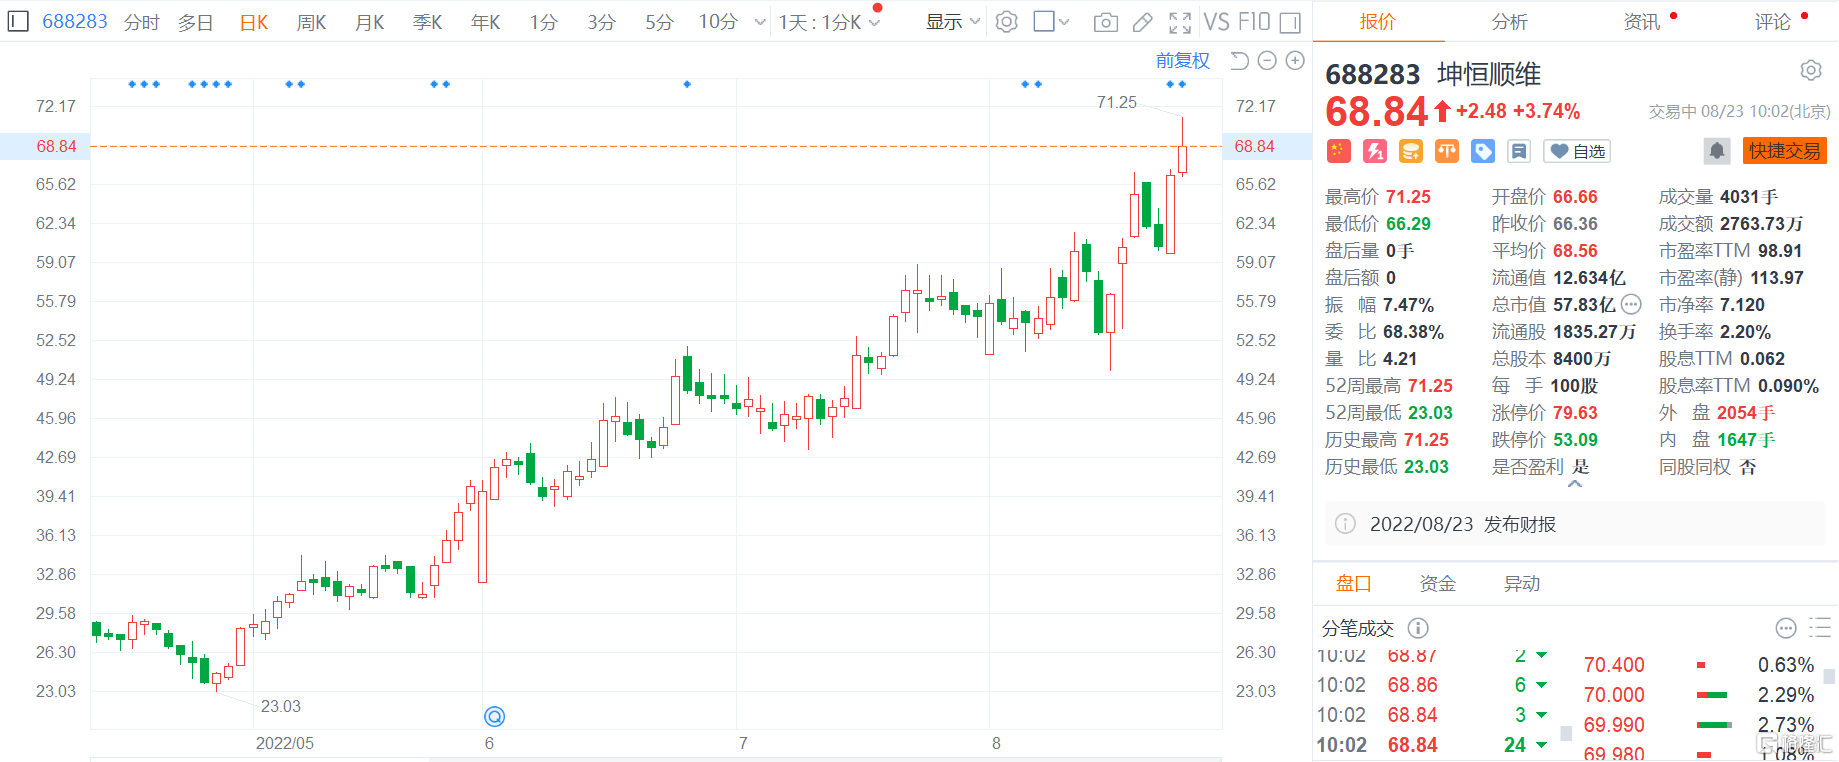Viewport: 1839px width, 762px height.
Task: Click the 71.25 high price label on chart
Action: [1116, 102]
